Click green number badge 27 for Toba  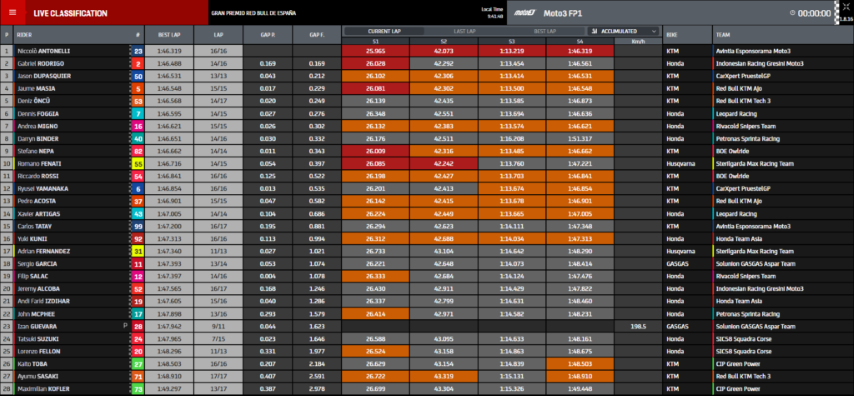click(x=138, y=364)
